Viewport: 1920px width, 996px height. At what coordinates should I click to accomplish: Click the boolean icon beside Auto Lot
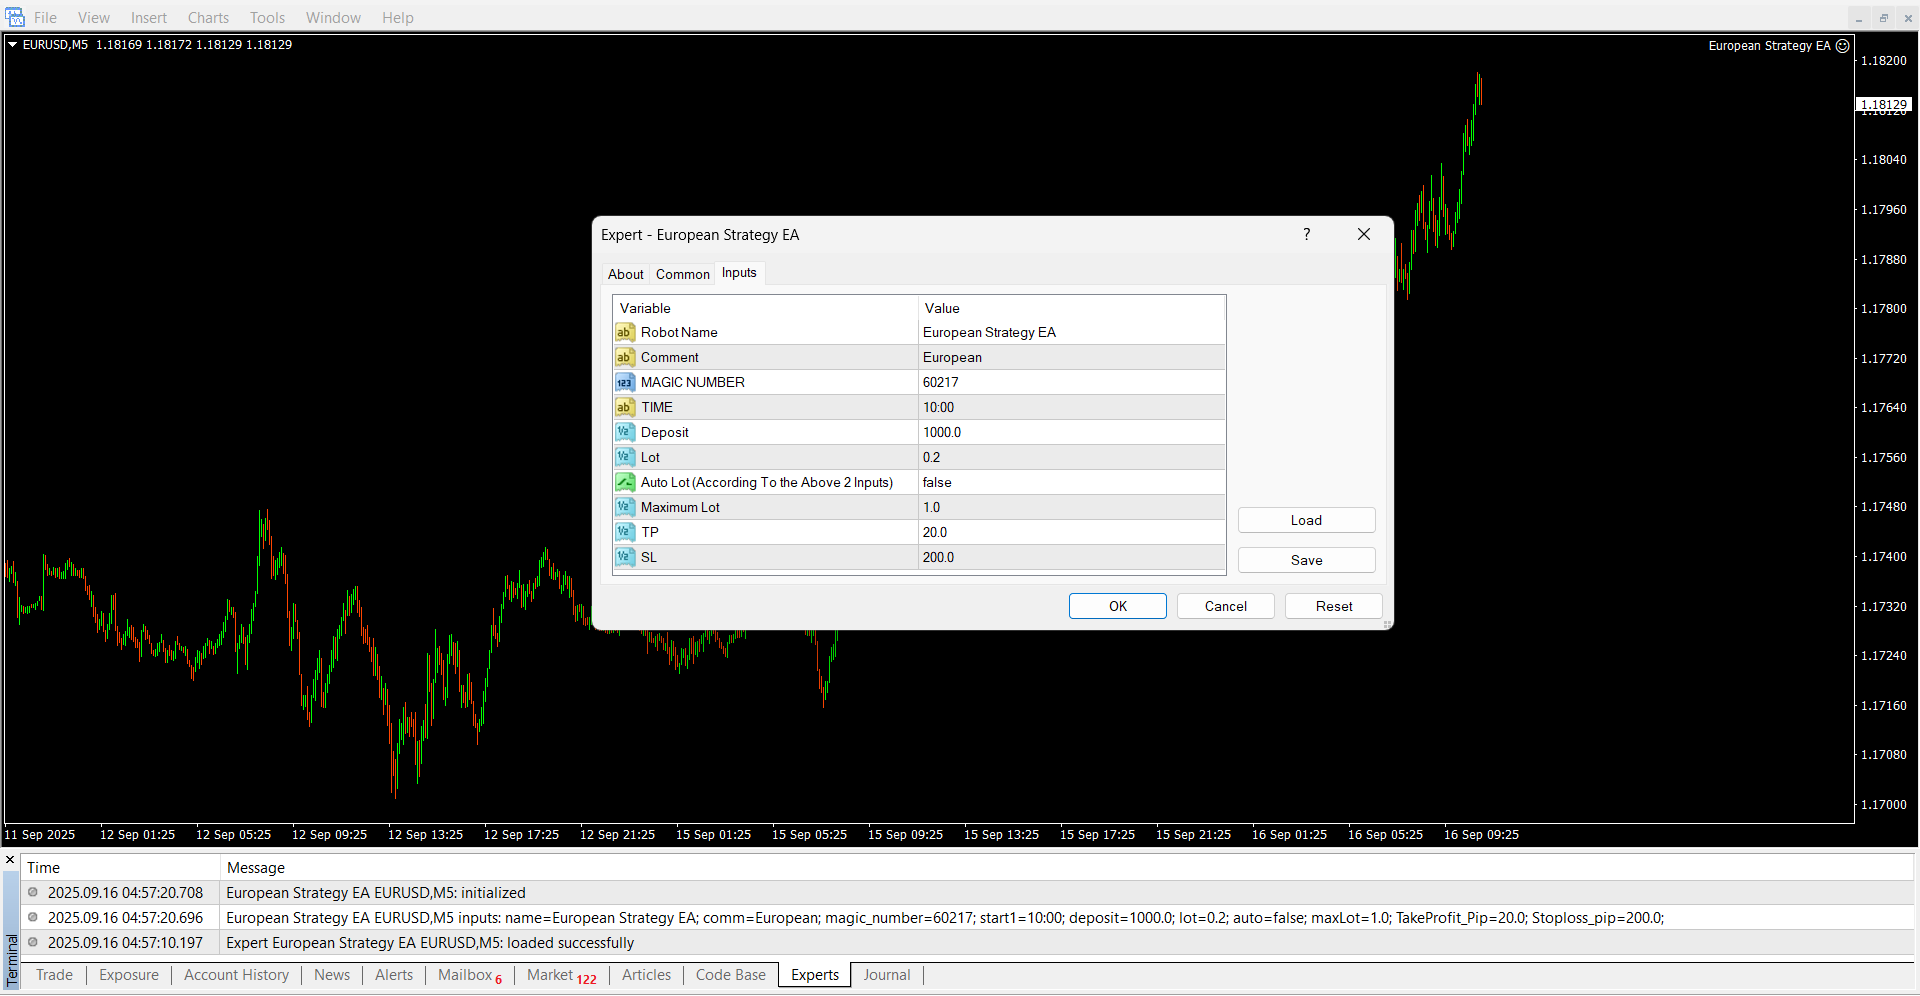pos(625,482)
